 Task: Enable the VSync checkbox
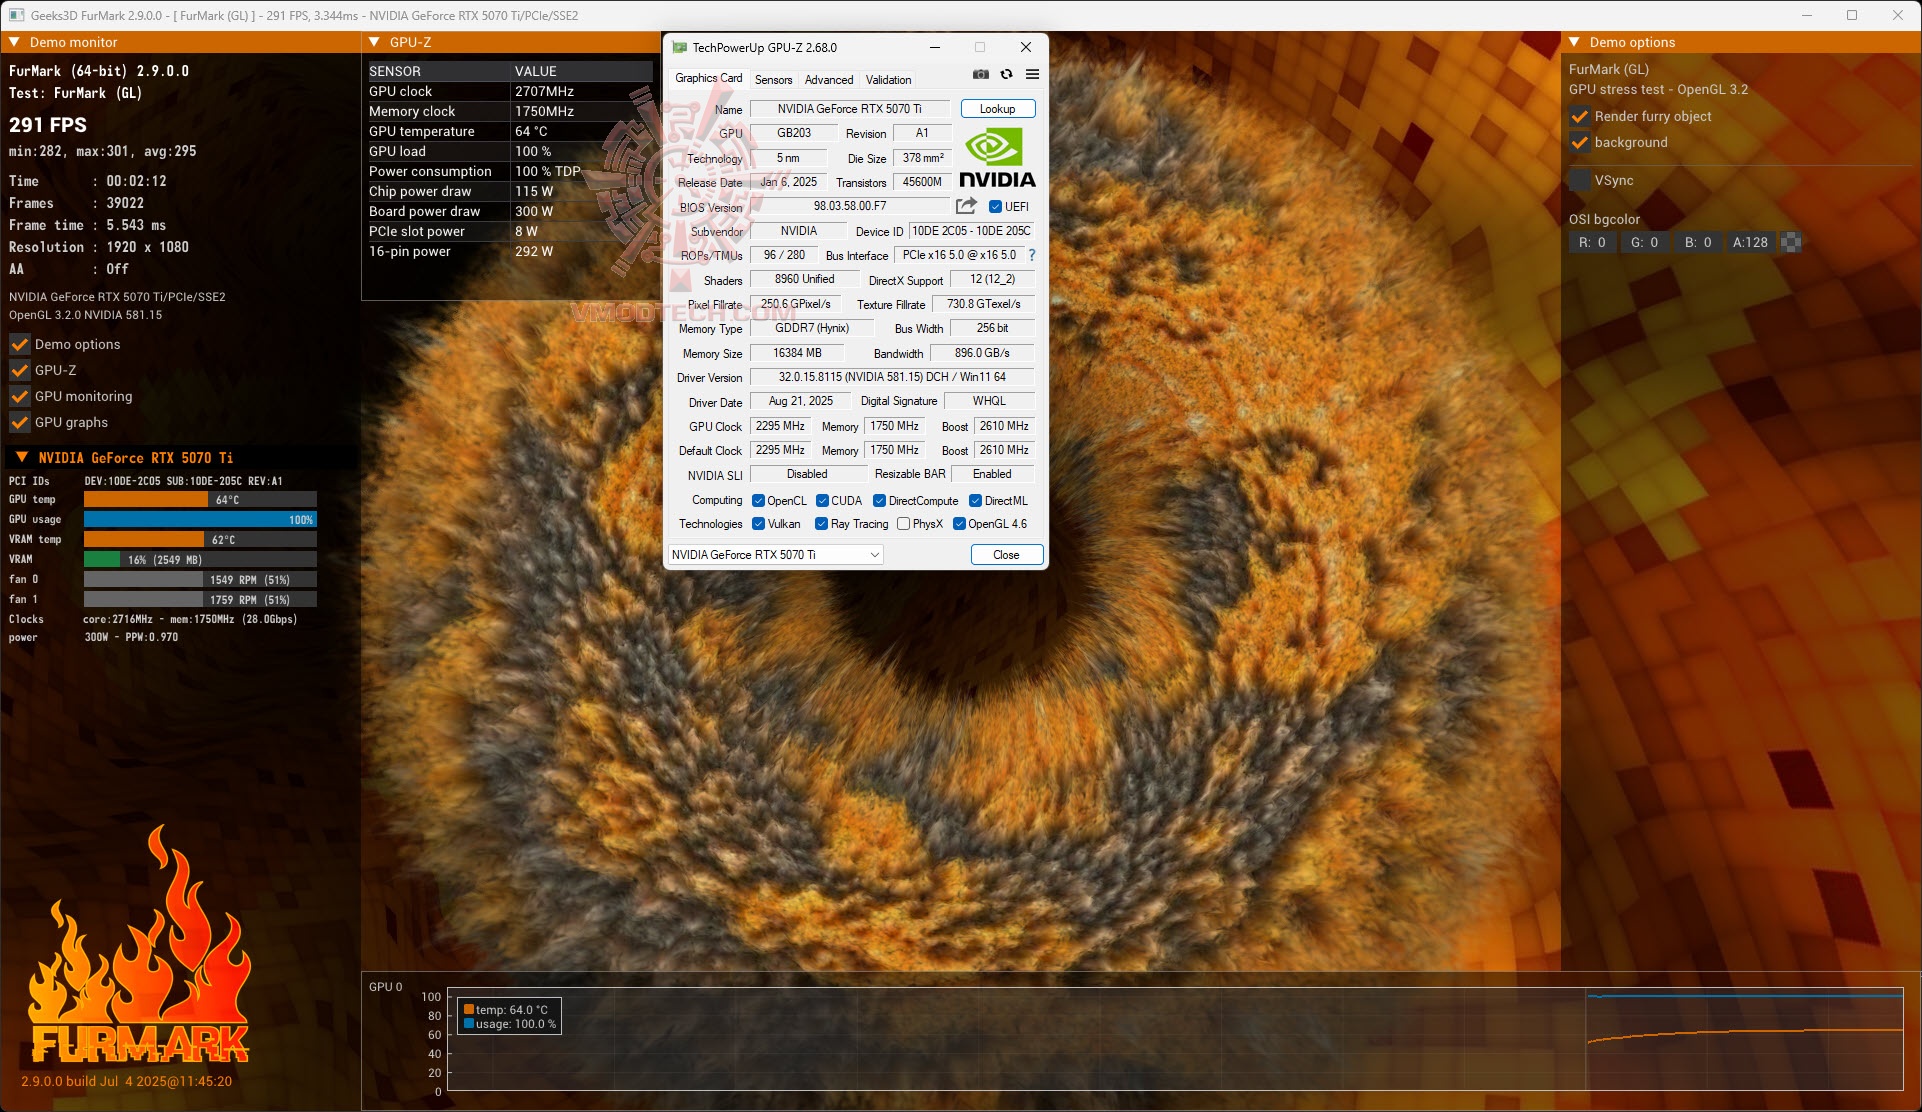click(x=1580, y=180)
